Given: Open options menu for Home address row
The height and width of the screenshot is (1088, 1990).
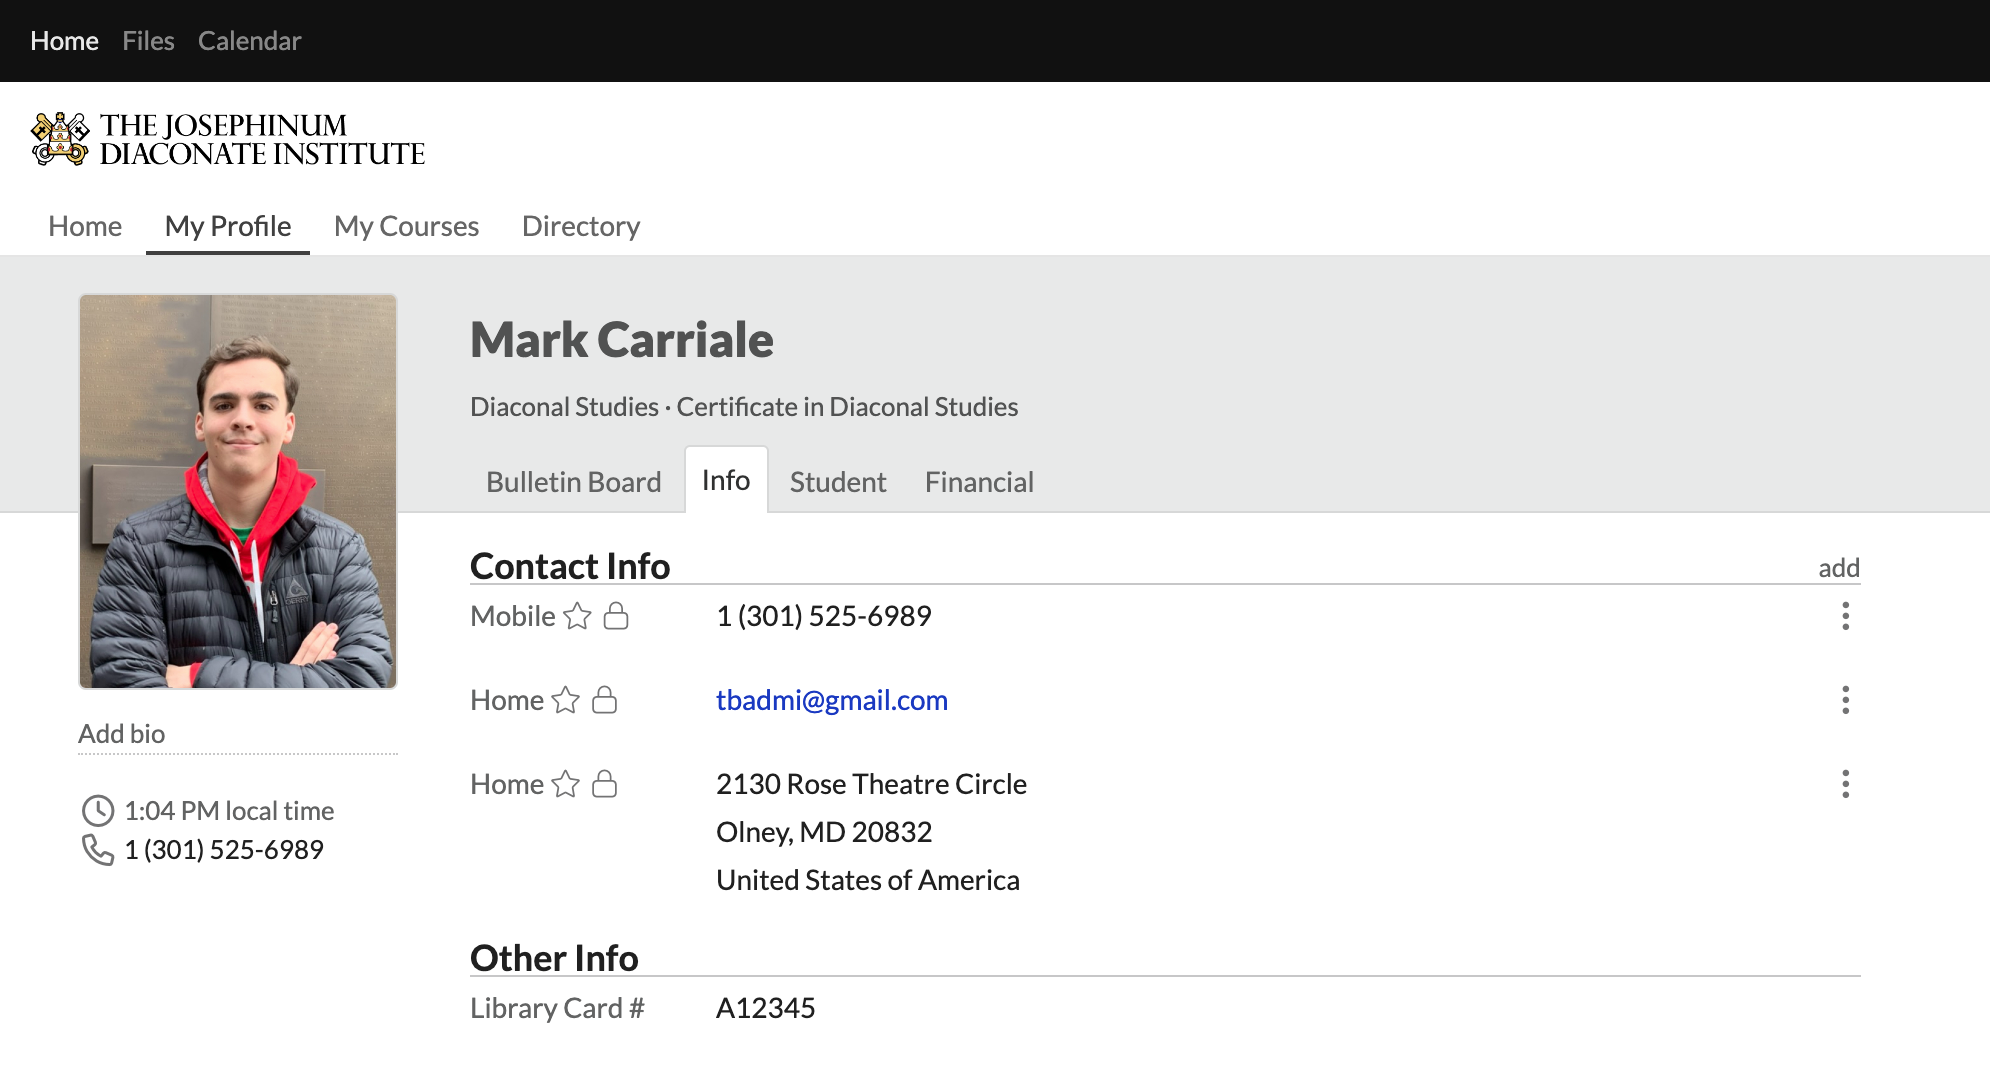Looking at the screenshot, I should 1845,784.
